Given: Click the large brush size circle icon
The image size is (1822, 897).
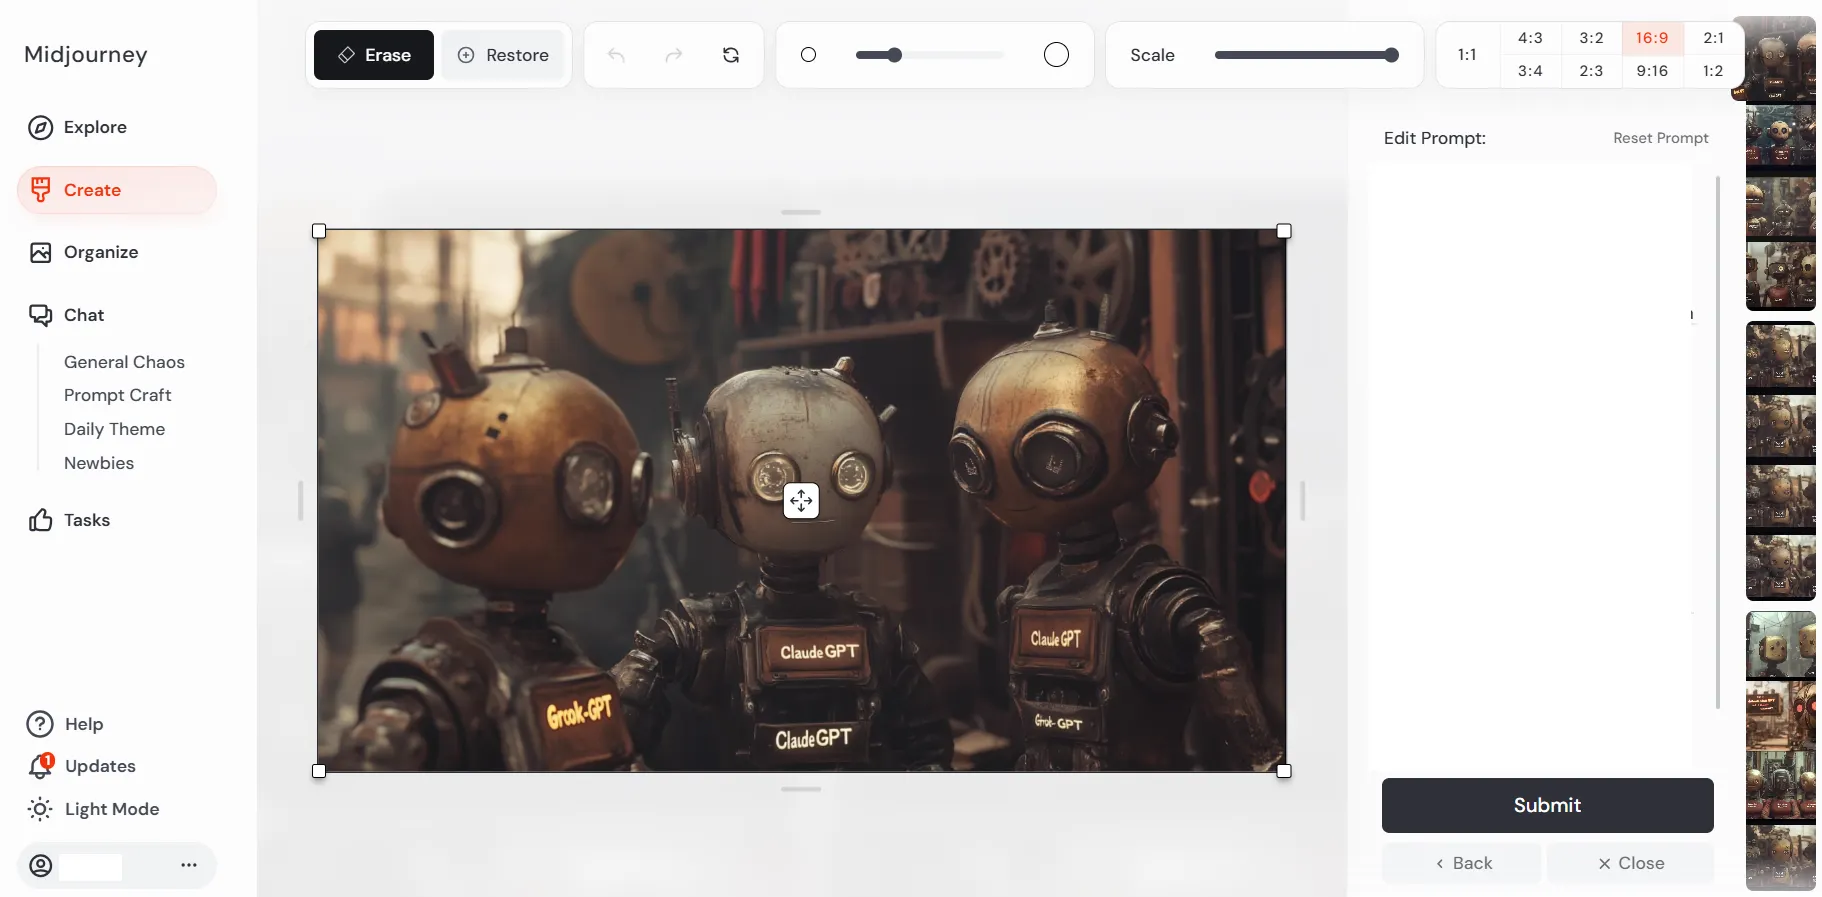Looking at the screenshot, I should point(1056,55).
